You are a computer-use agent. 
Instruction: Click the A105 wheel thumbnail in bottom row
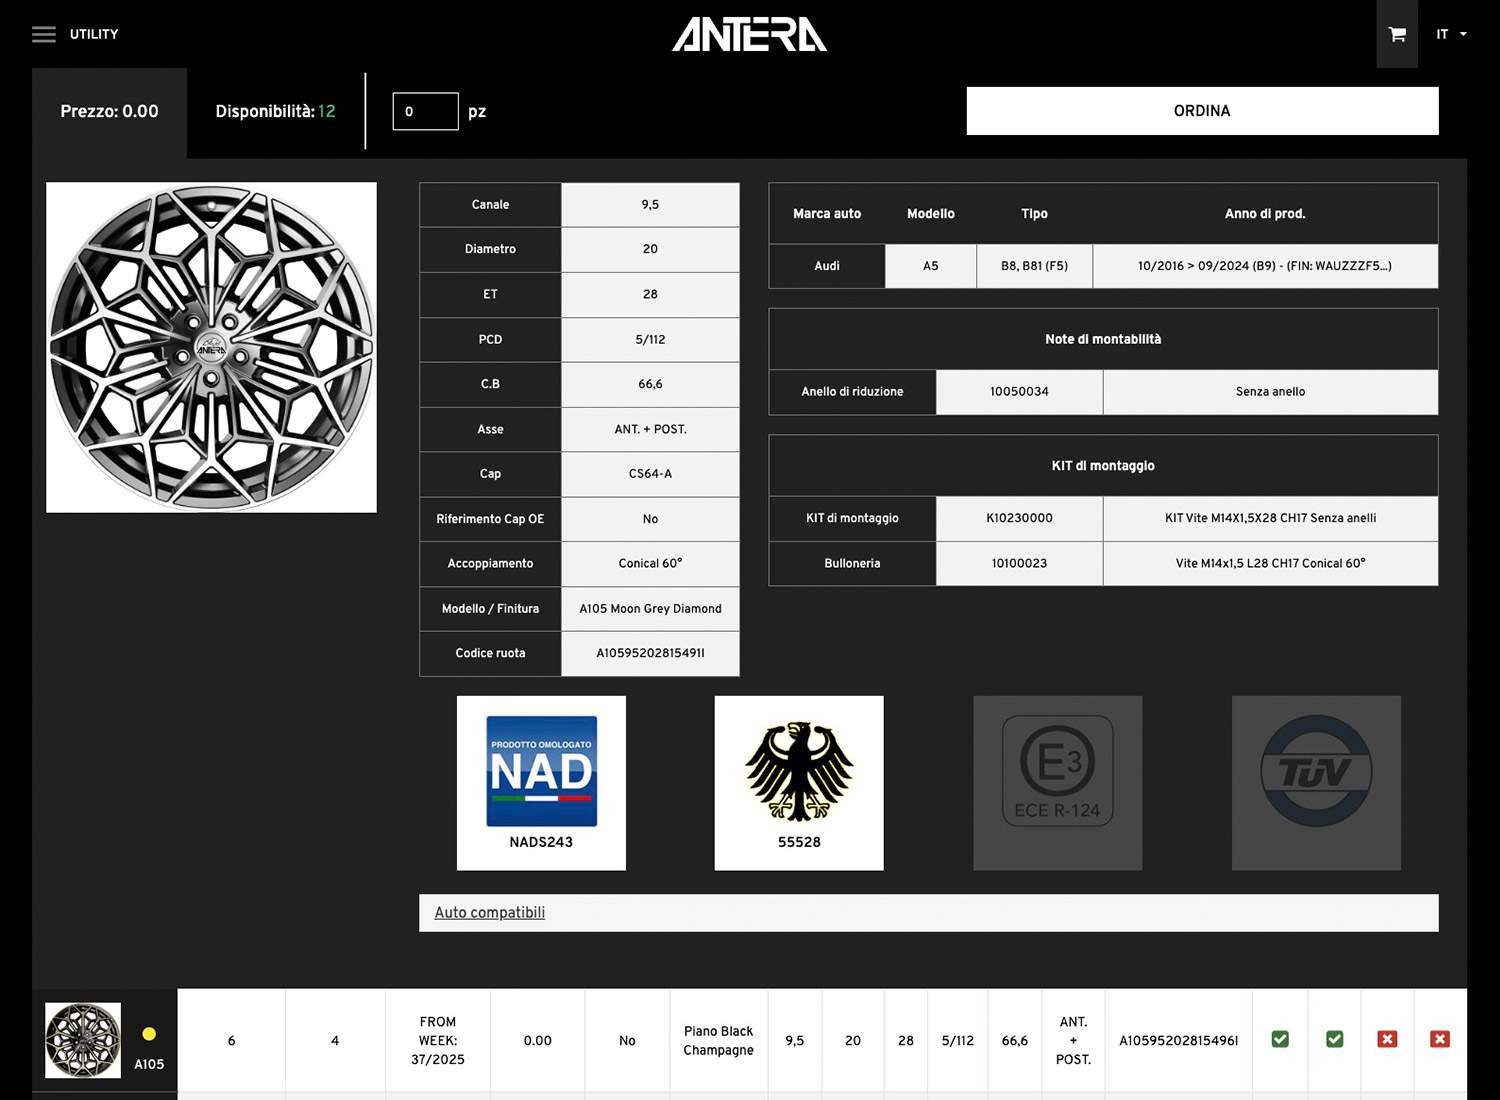point(83,1040)
